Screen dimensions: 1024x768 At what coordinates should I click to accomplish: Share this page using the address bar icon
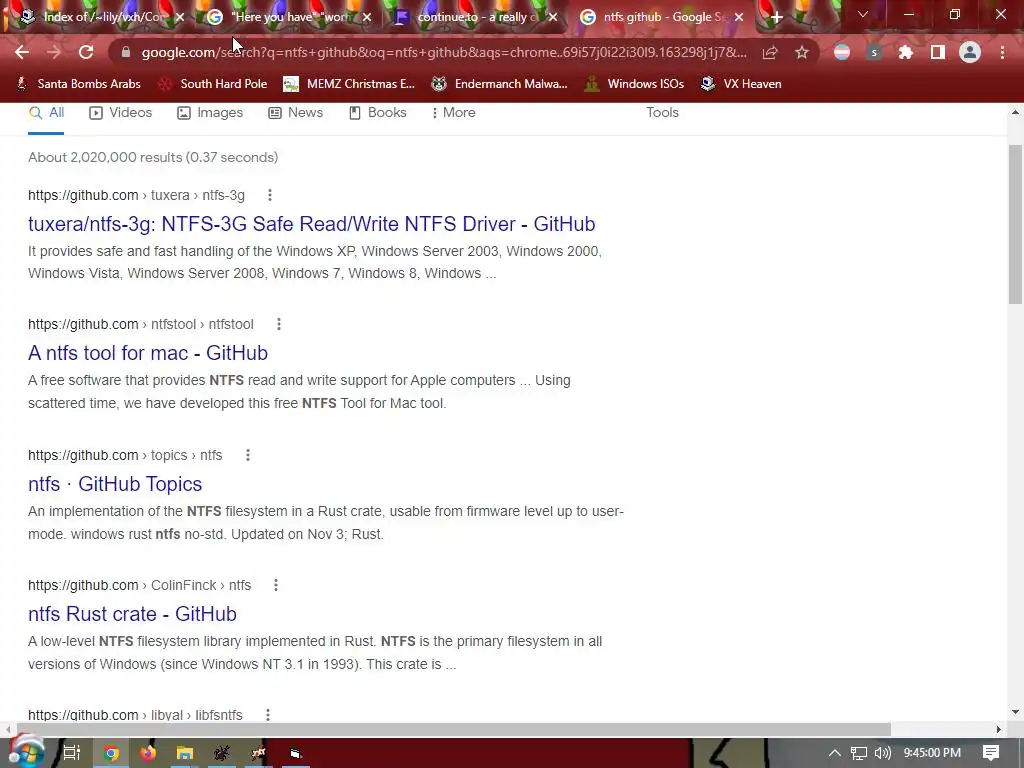(x=770, y=52)
